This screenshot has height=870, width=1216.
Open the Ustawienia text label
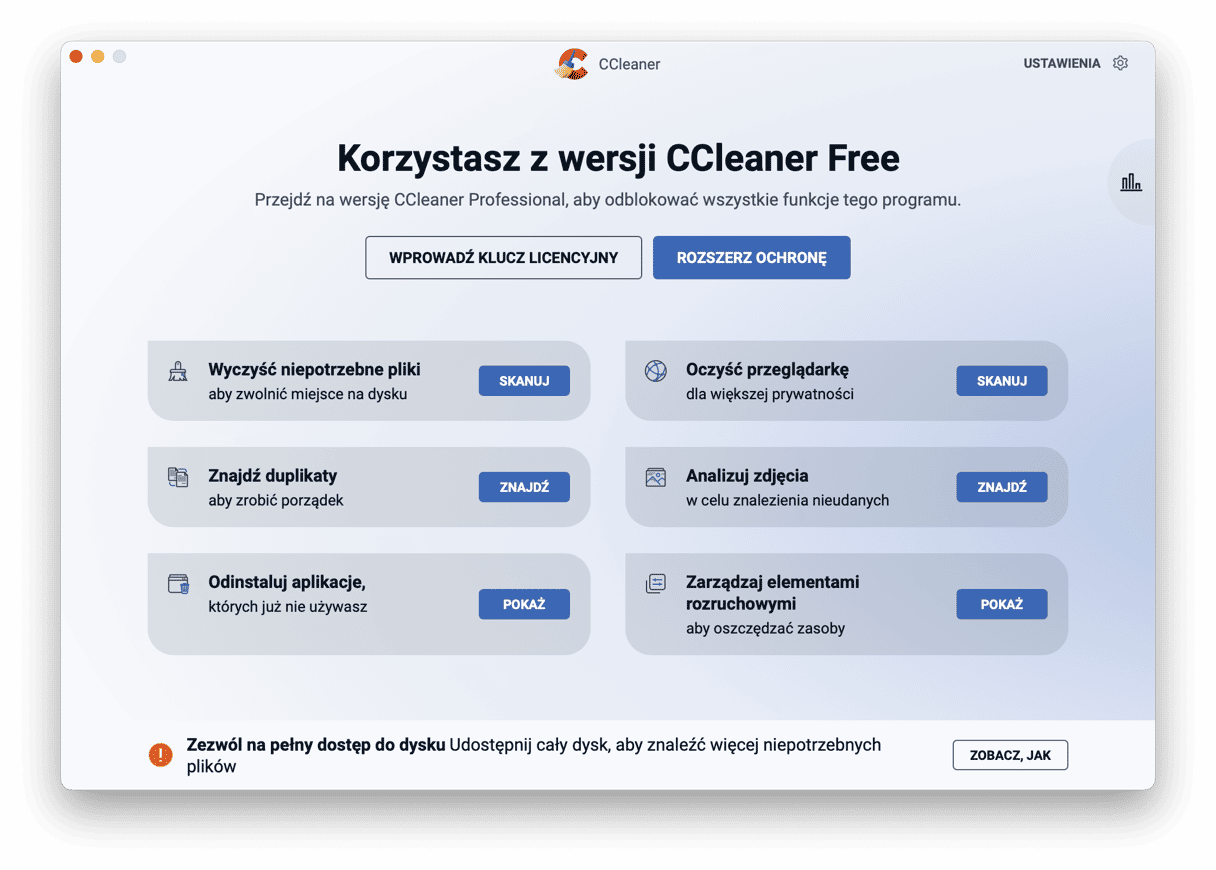point(1061,63)
